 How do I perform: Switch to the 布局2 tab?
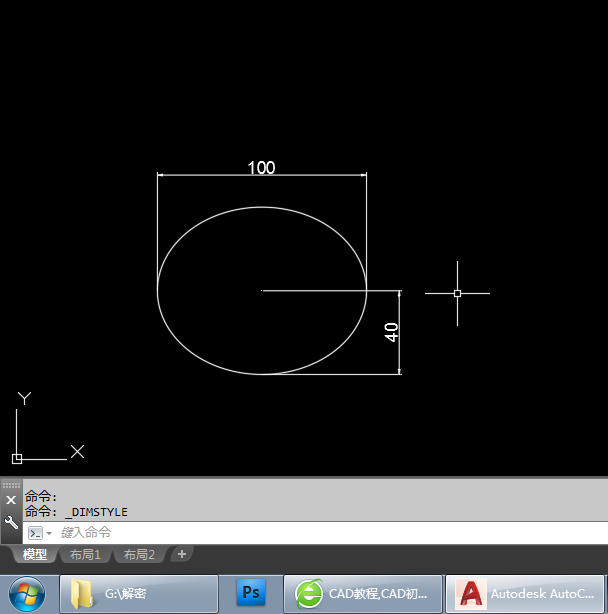(139, 554)
